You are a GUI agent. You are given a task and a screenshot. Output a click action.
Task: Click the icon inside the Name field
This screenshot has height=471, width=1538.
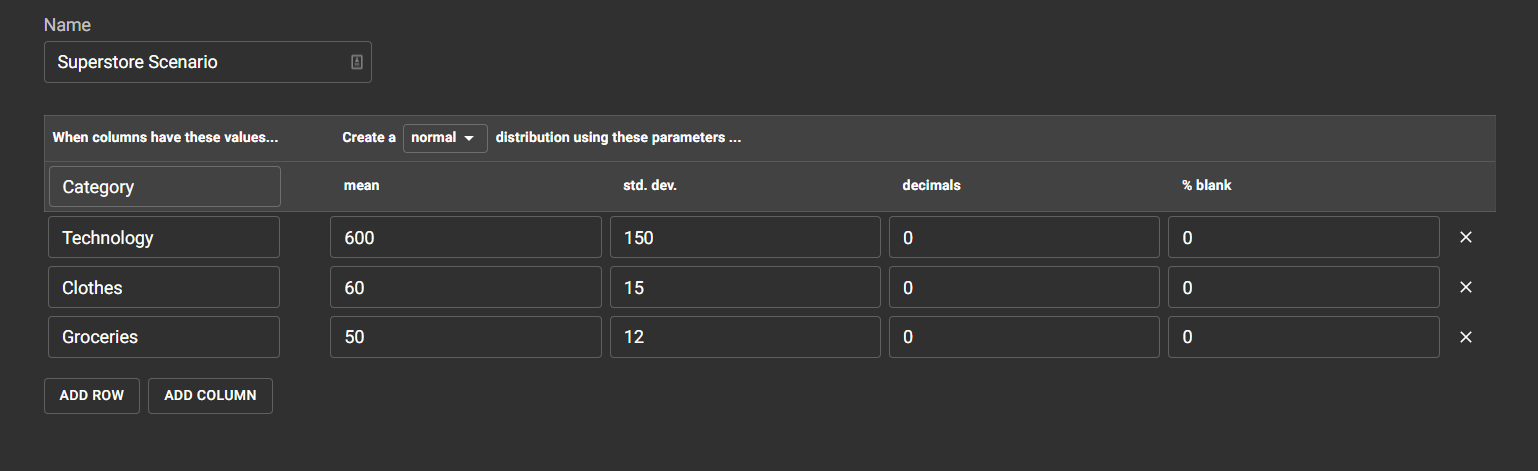tap(357, 62)
